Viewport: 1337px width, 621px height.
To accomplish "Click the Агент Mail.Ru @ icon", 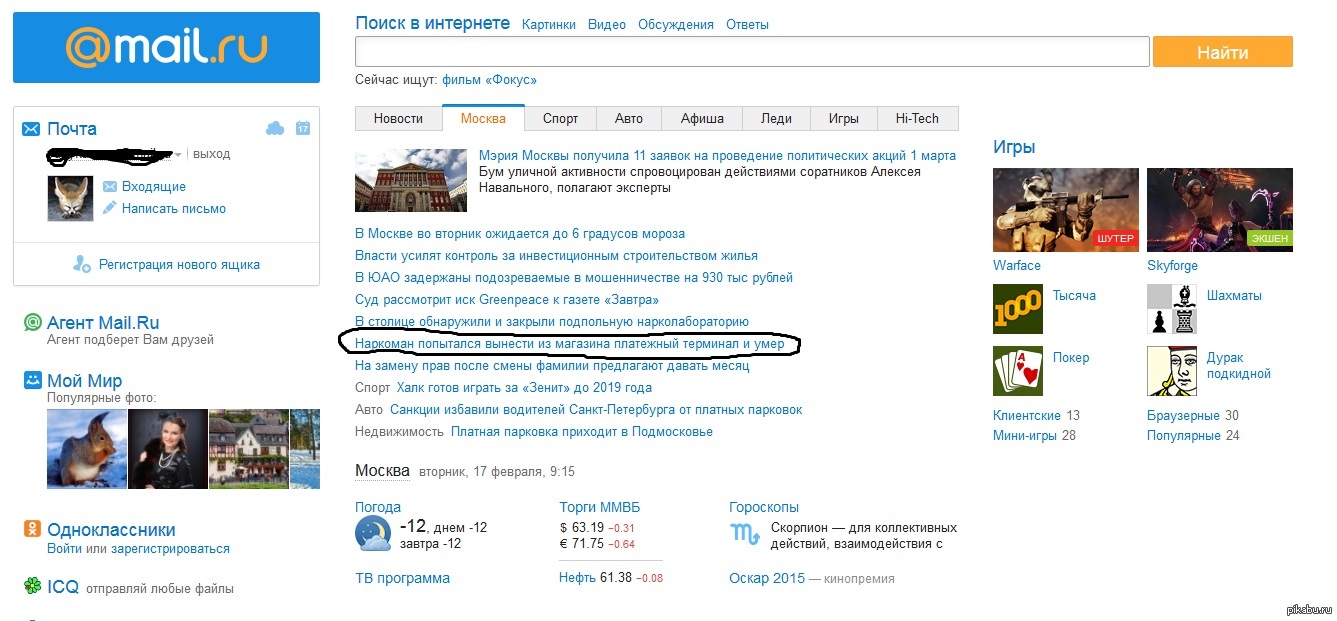I will point(33,323).
